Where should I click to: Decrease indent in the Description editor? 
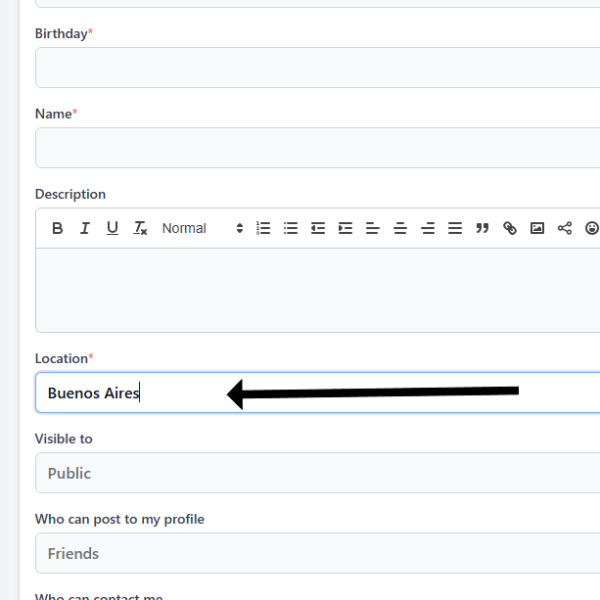coord(318,228)
